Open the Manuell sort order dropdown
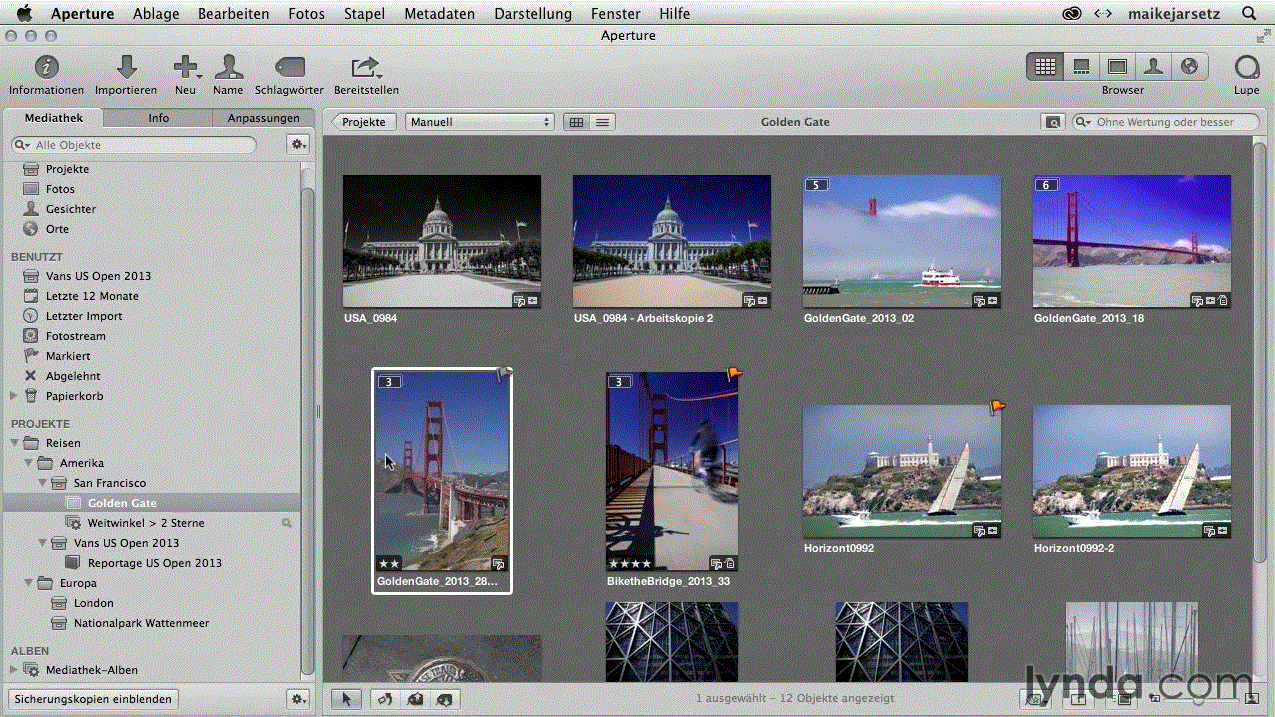The height and width of the screenshot is (717, 1275). tap(480, 122)
